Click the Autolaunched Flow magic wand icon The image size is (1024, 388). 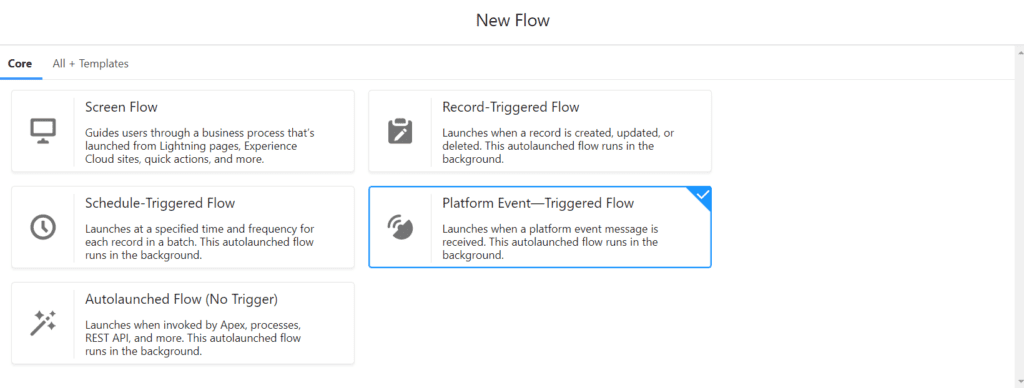tap(43, 323)
